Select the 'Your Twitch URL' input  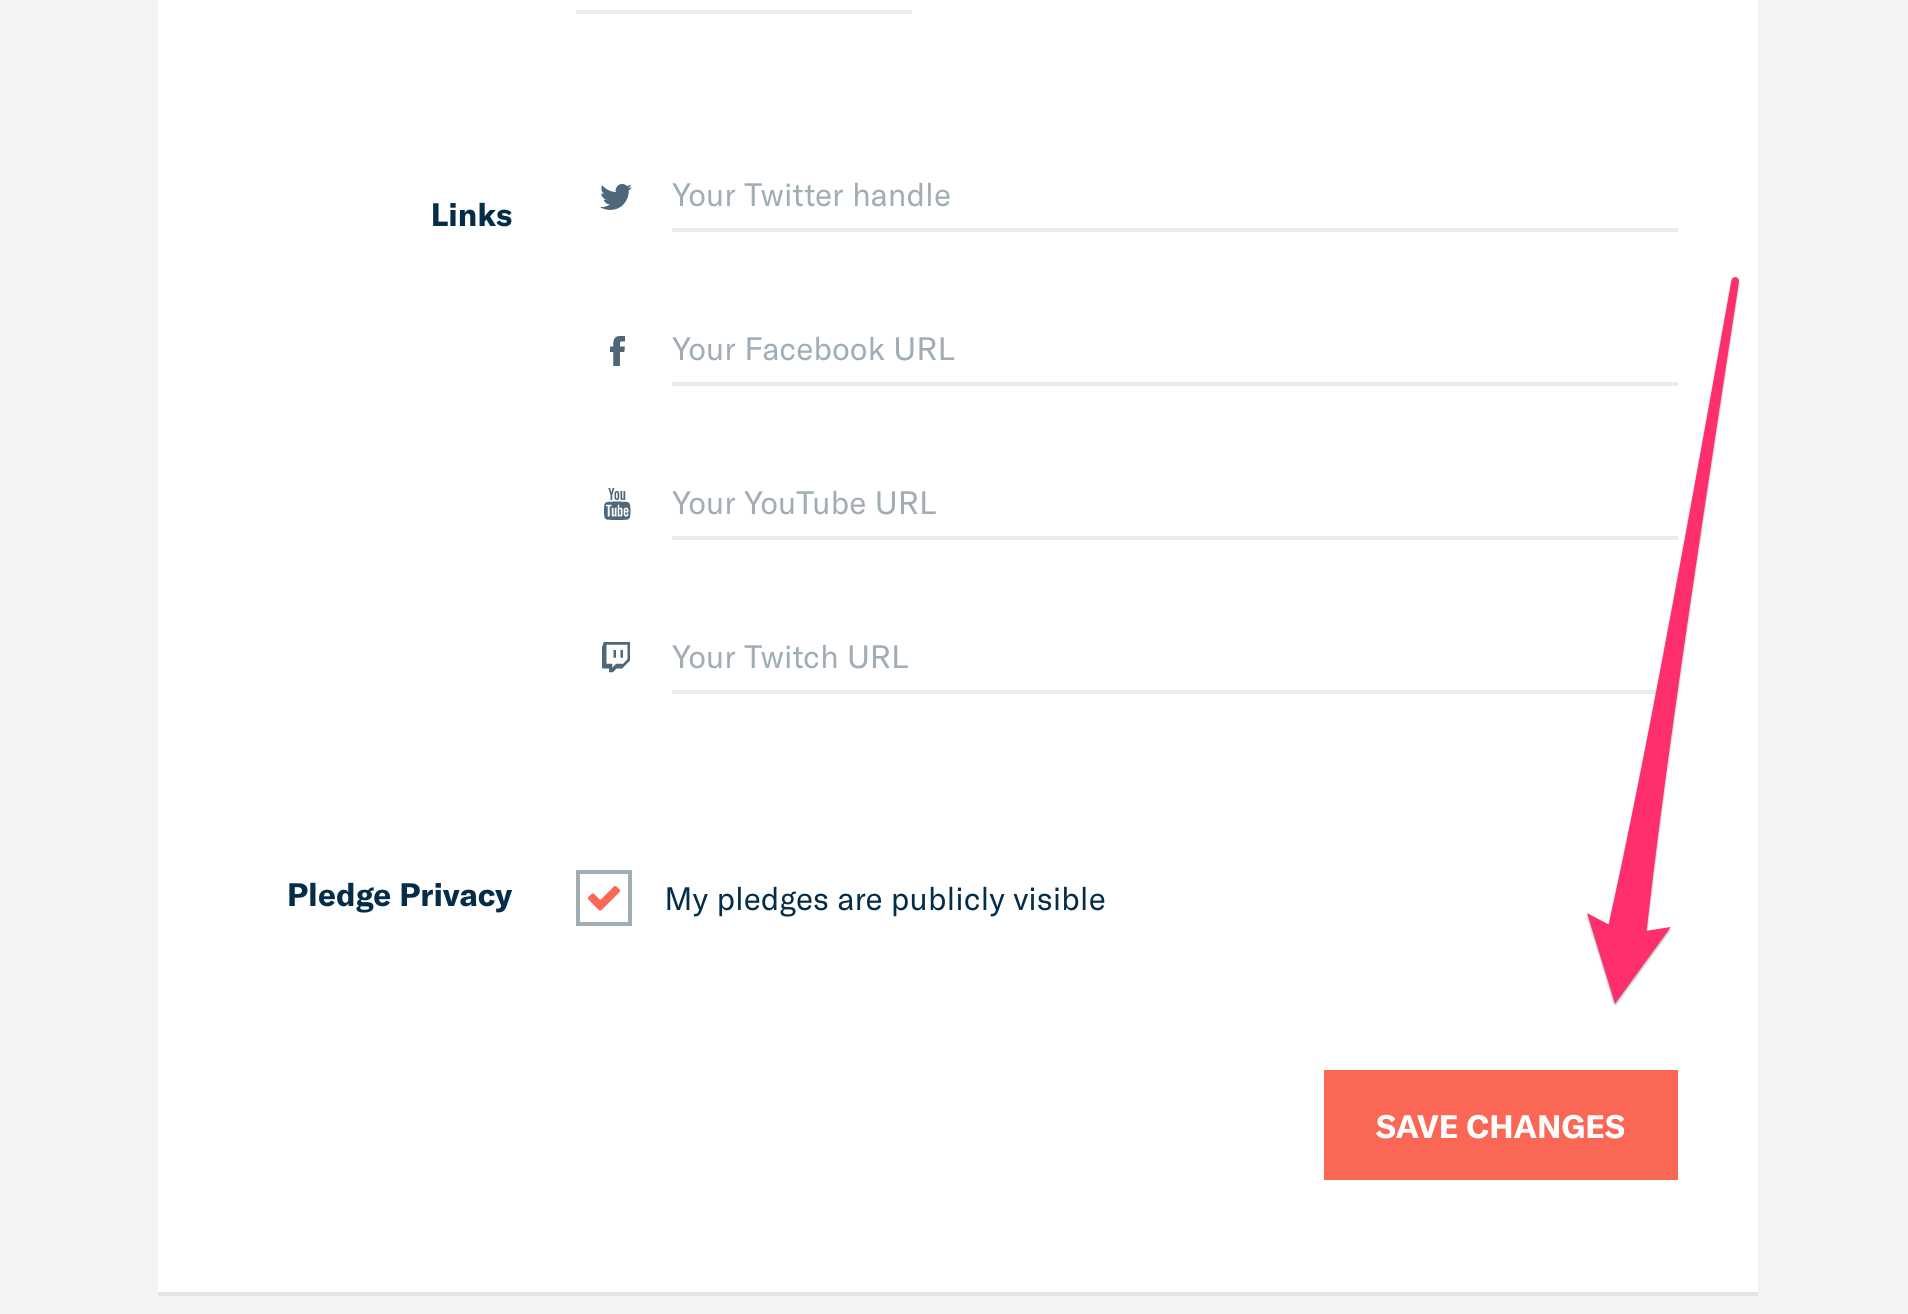1160,658
